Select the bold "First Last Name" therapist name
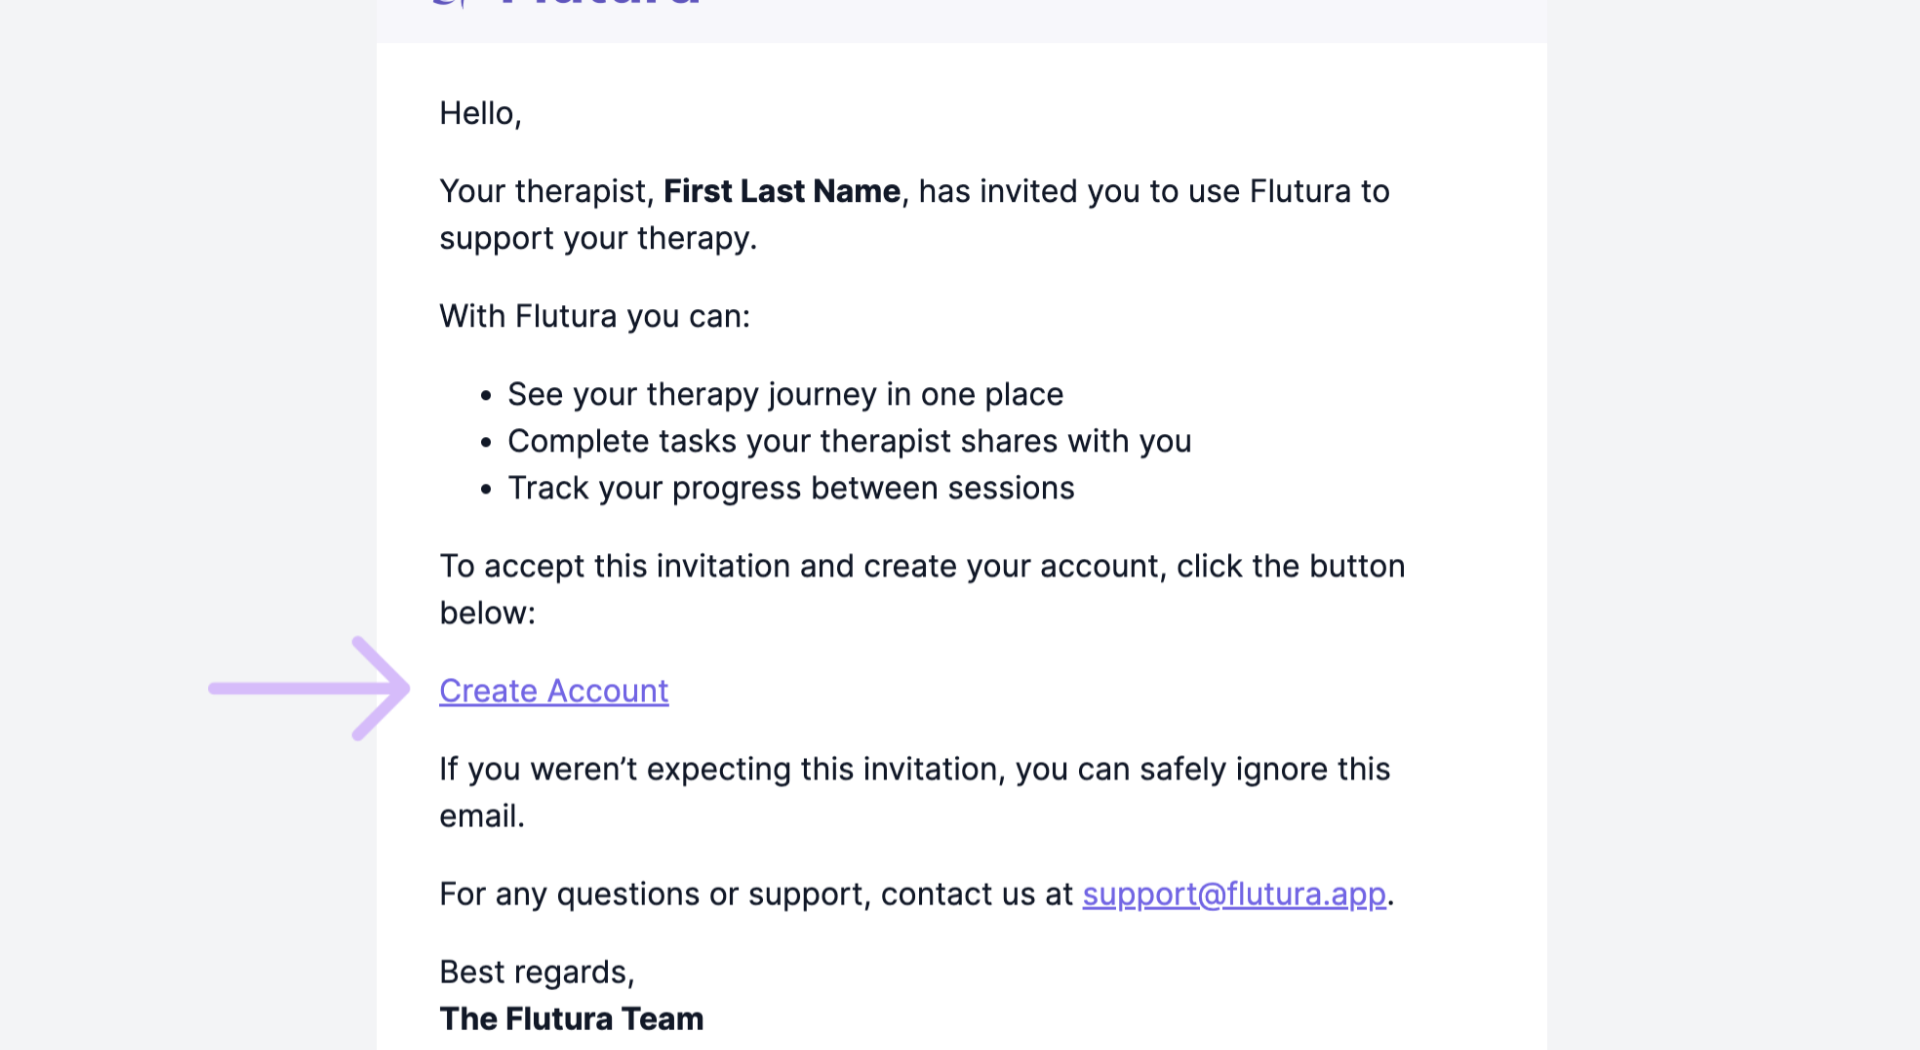 pyautogui.click(x=781, y=191)
